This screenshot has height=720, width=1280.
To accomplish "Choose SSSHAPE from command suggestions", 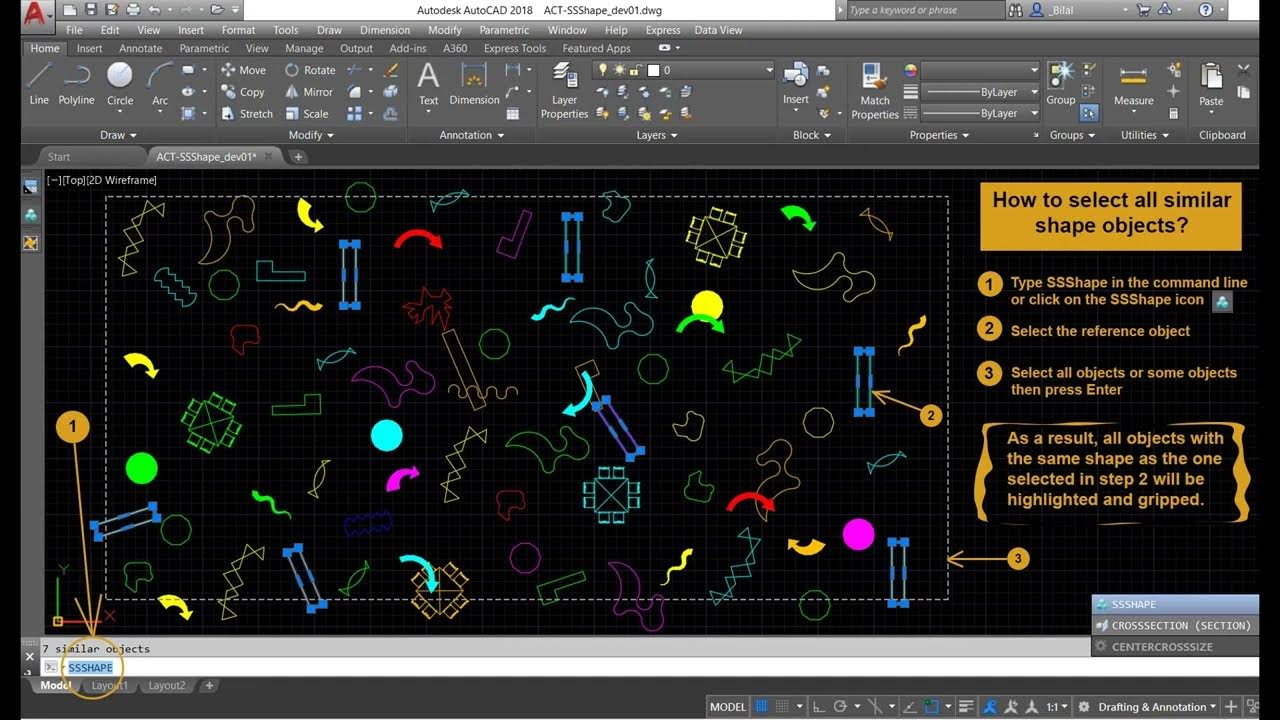I will 1175,604.
